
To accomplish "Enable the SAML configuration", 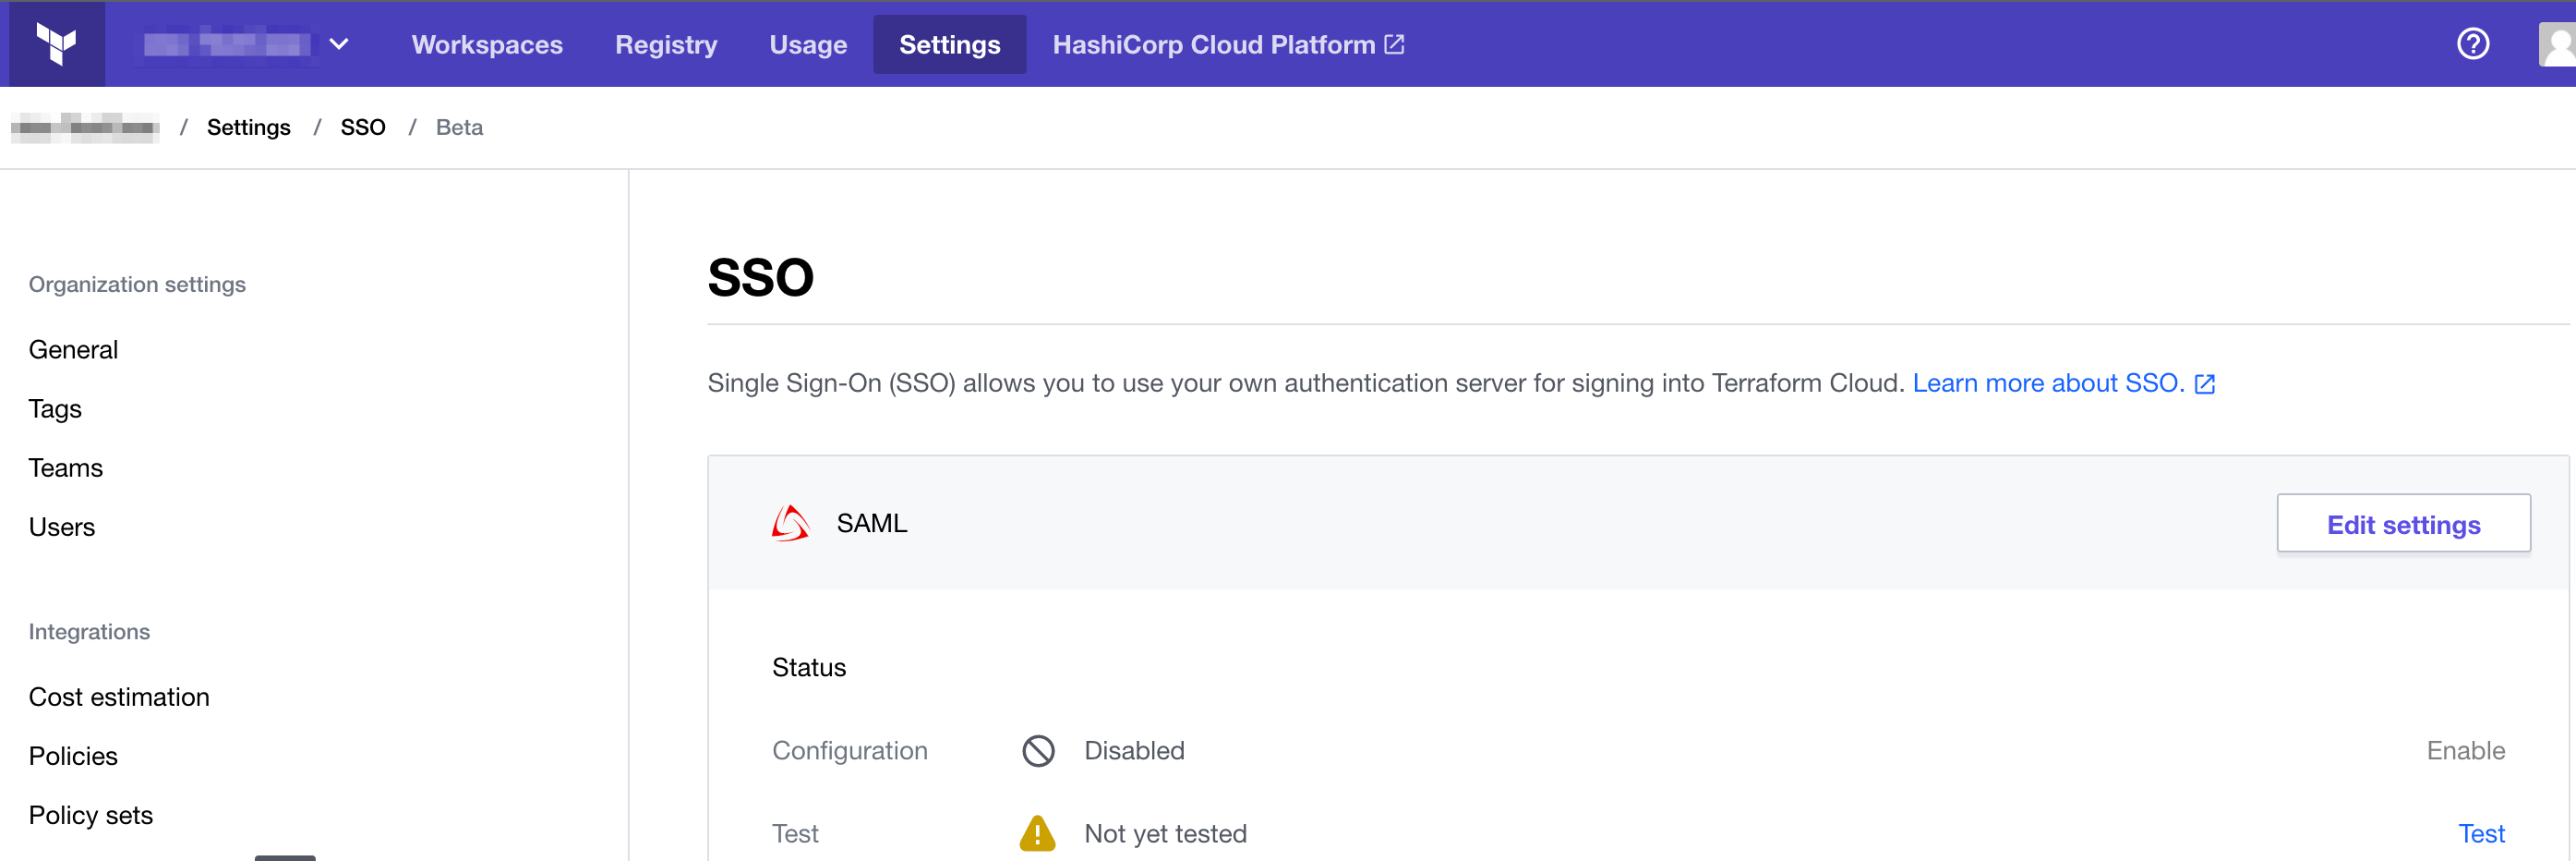I will point(2465,750).
